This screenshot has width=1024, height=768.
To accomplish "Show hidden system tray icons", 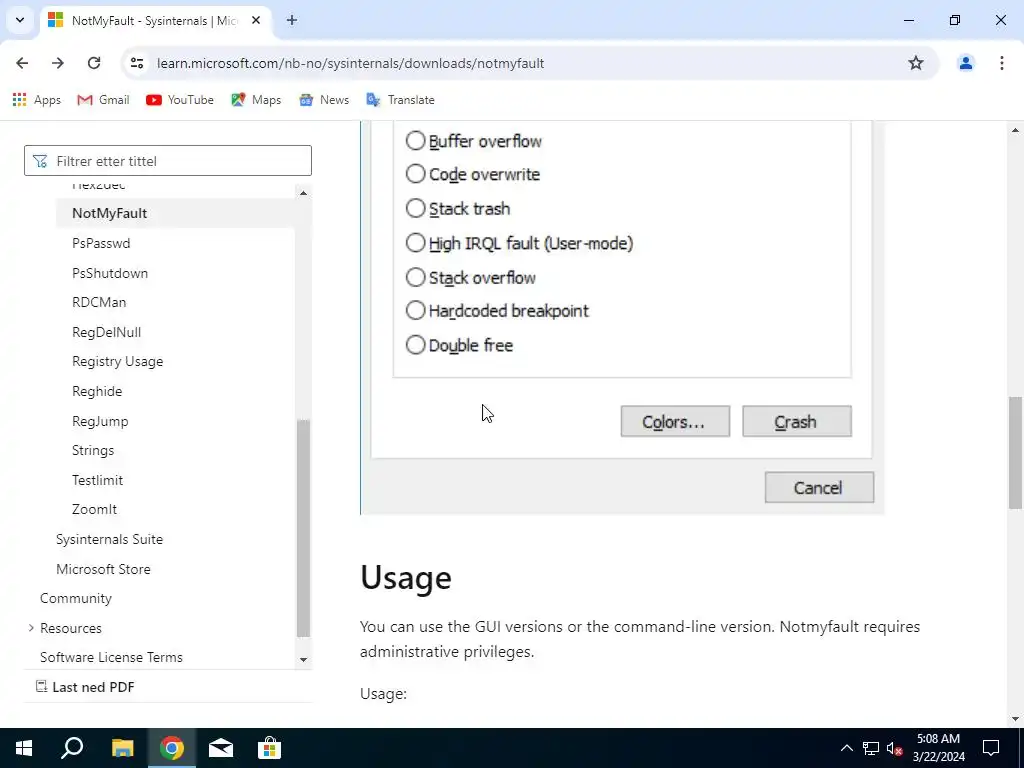I will 846,748.
